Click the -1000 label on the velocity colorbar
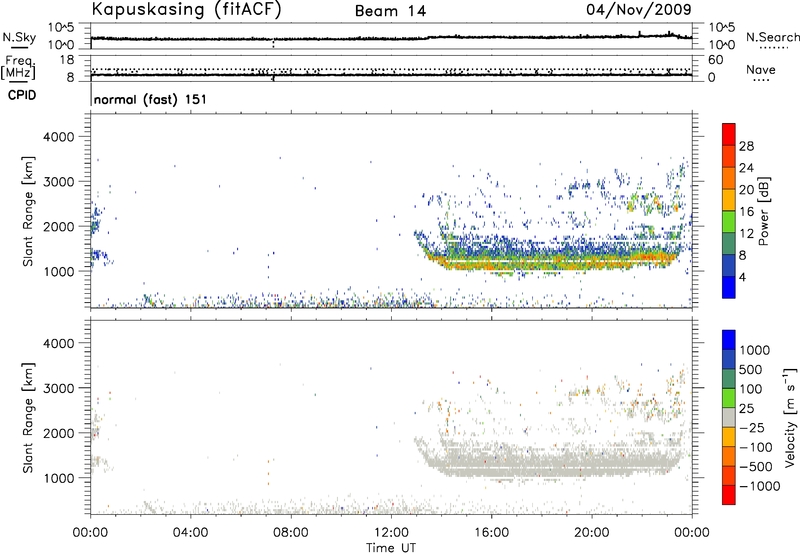800x554 pixels. pyautogui.click(x=760, y=486)
